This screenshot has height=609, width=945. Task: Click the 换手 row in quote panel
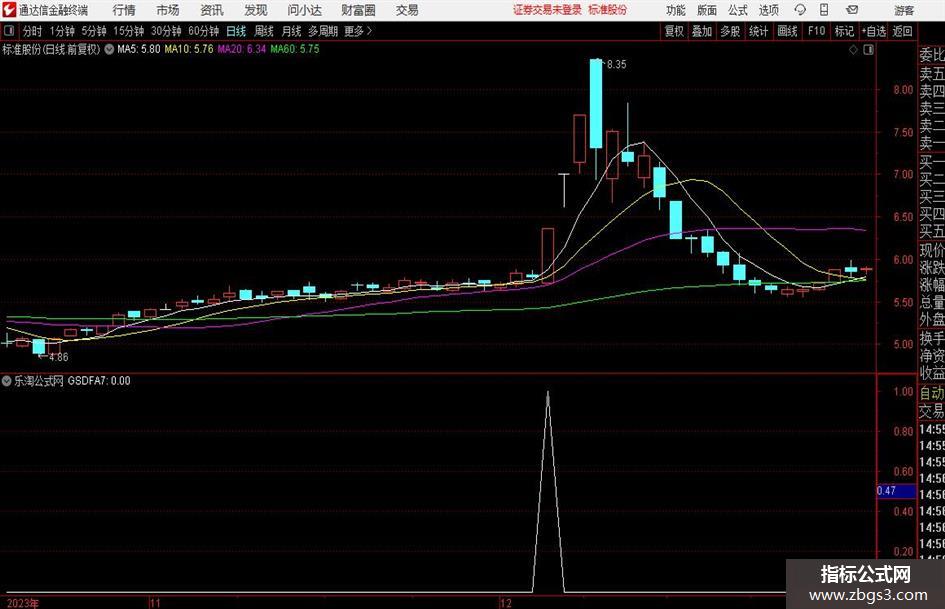[x=932, y=338]
